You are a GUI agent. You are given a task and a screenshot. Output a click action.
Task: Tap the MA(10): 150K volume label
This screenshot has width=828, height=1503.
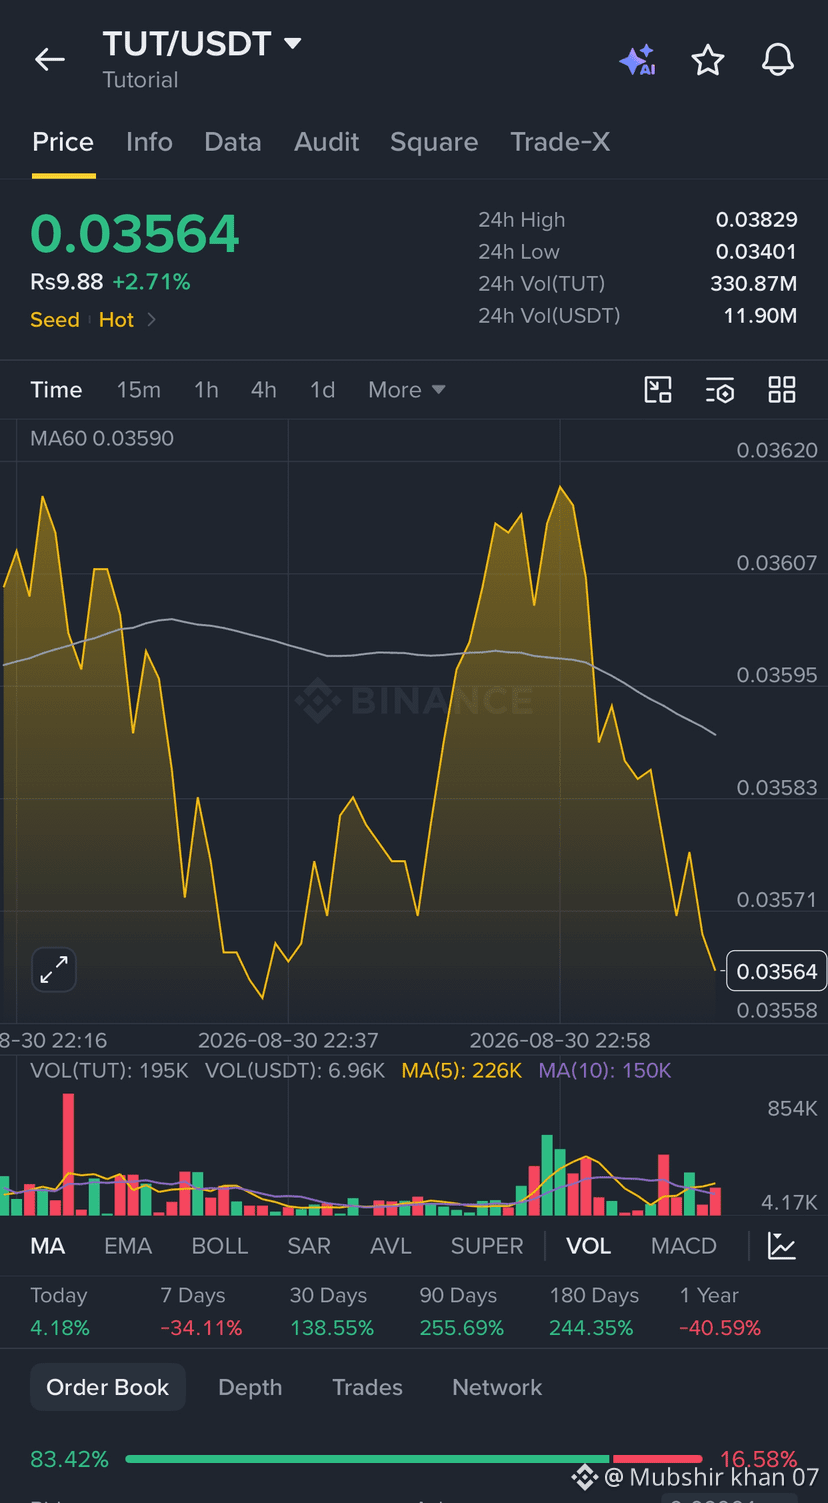605,1071
